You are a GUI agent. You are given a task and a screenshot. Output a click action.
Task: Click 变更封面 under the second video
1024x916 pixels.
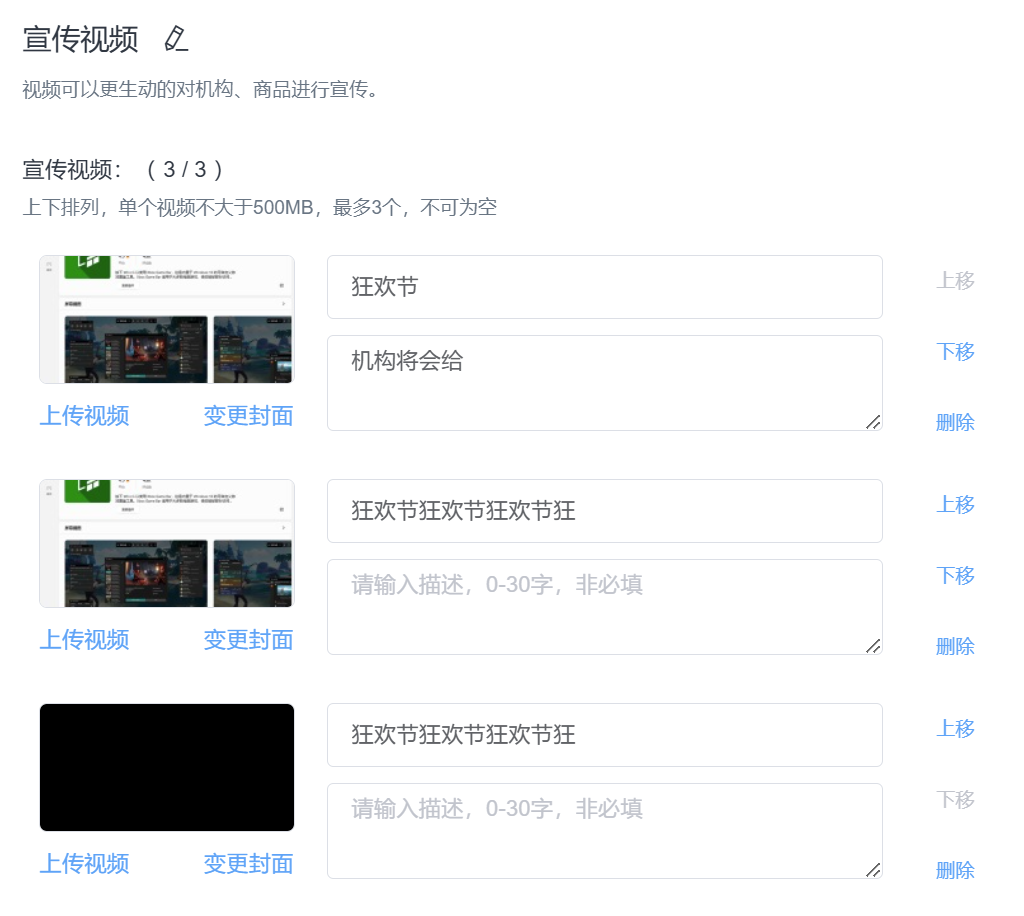[248, 640]
